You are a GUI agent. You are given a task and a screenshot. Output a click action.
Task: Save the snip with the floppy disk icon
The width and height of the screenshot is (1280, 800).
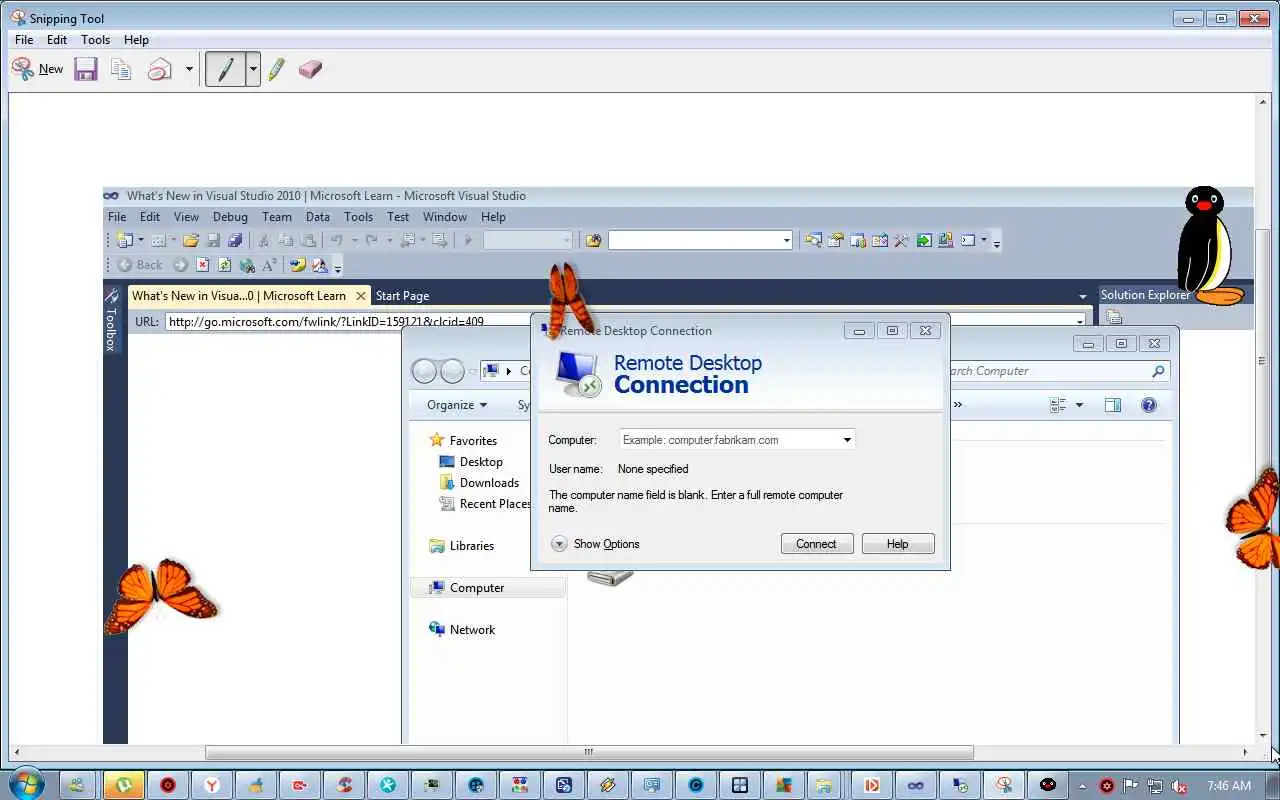(x=86, y=69)
